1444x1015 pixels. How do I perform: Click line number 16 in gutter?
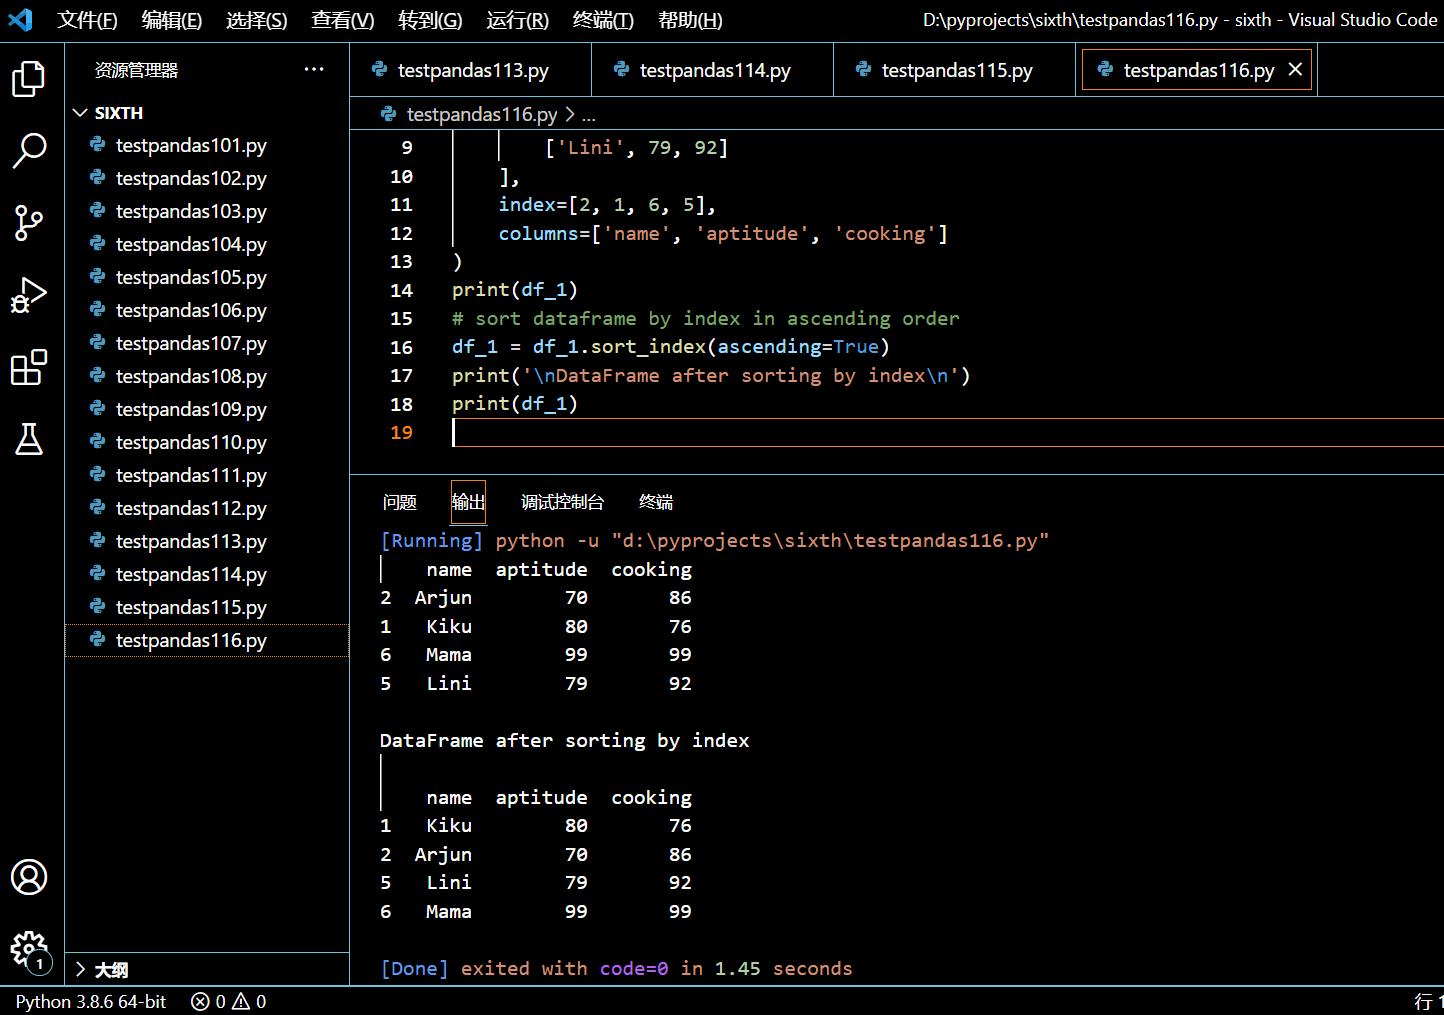(401, 347)
